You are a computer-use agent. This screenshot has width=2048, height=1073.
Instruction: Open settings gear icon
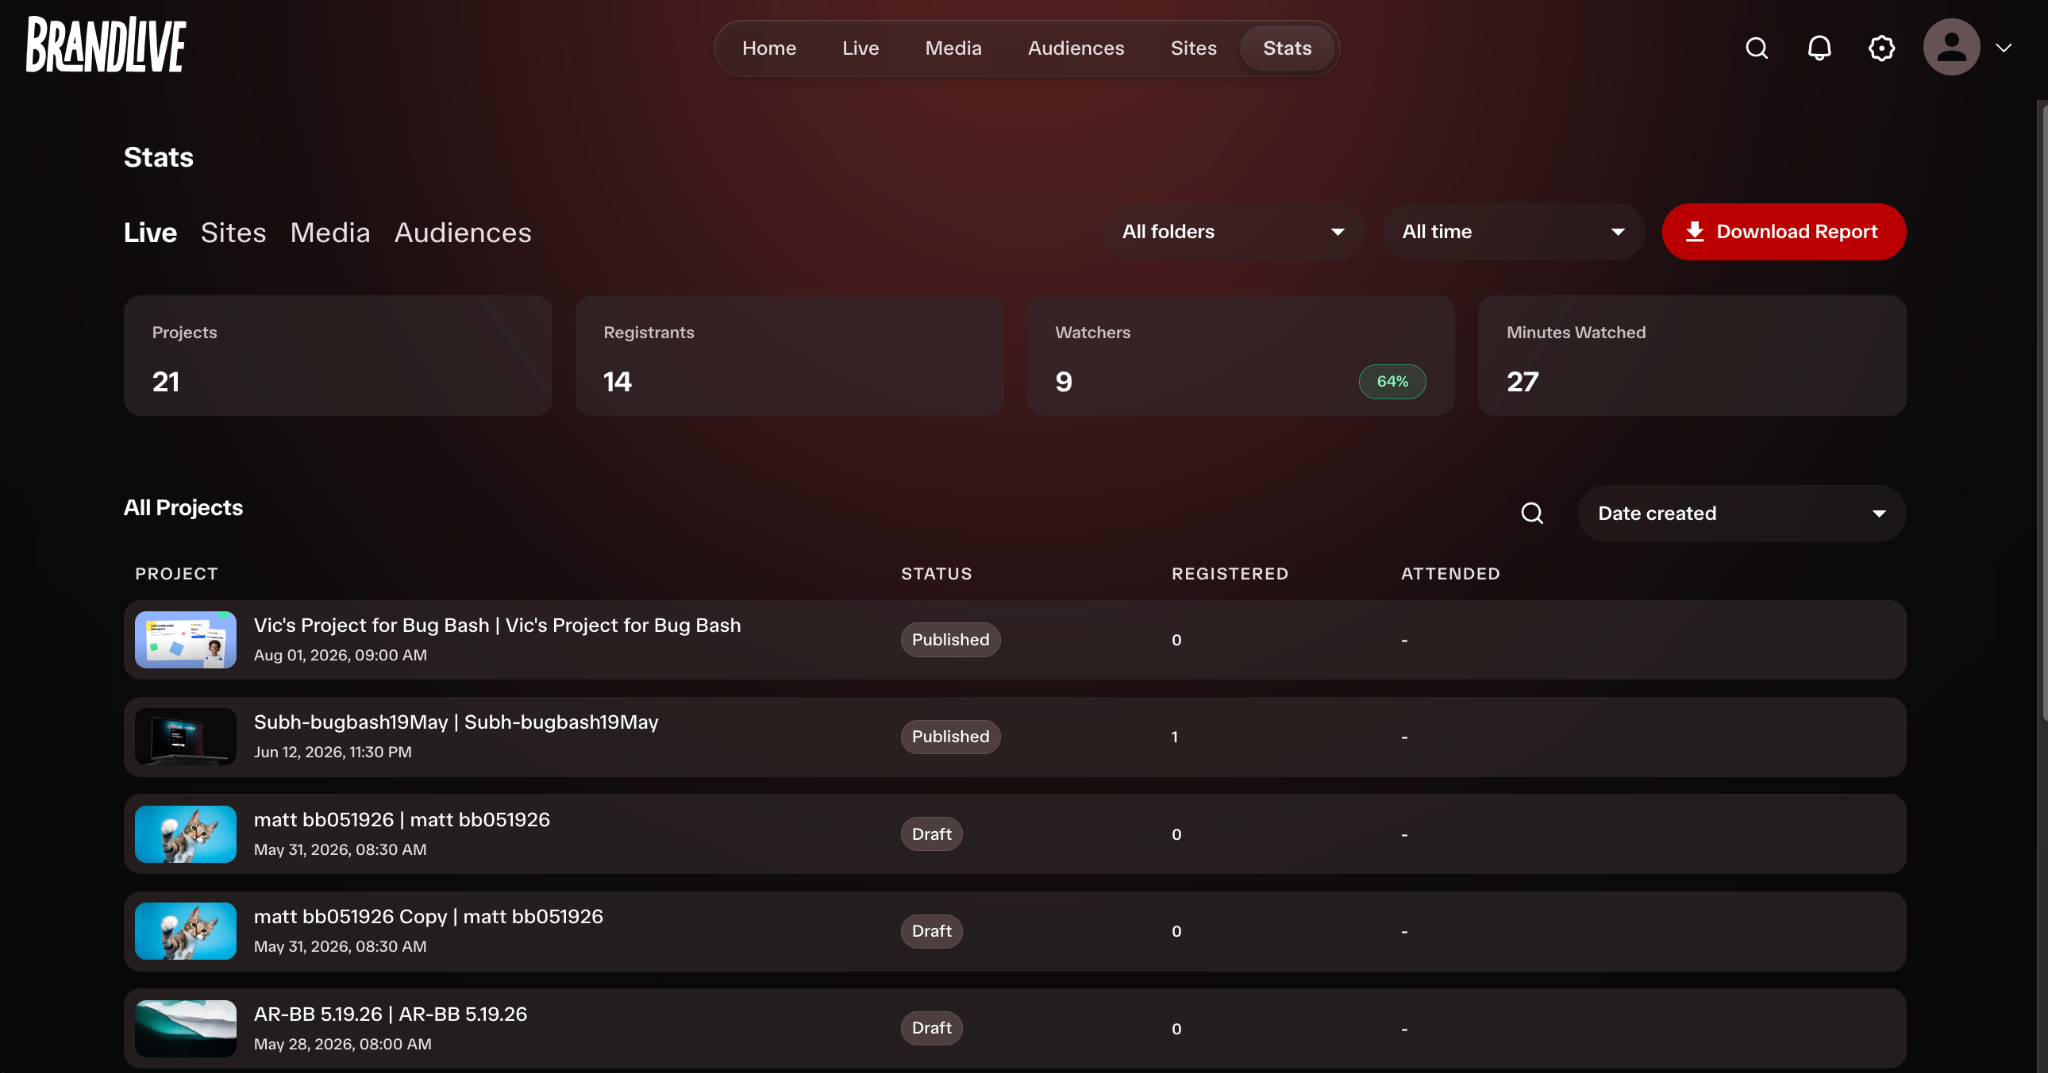[x=1881, y=48]
